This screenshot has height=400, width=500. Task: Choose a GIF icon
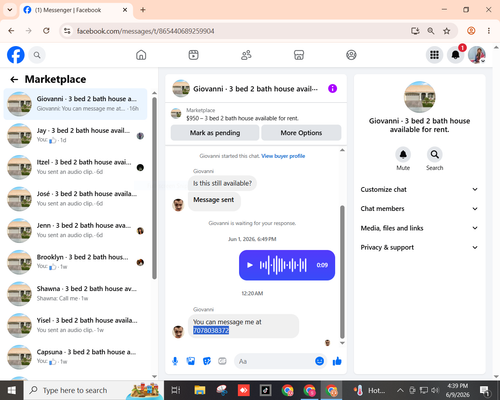click(222, 361)
